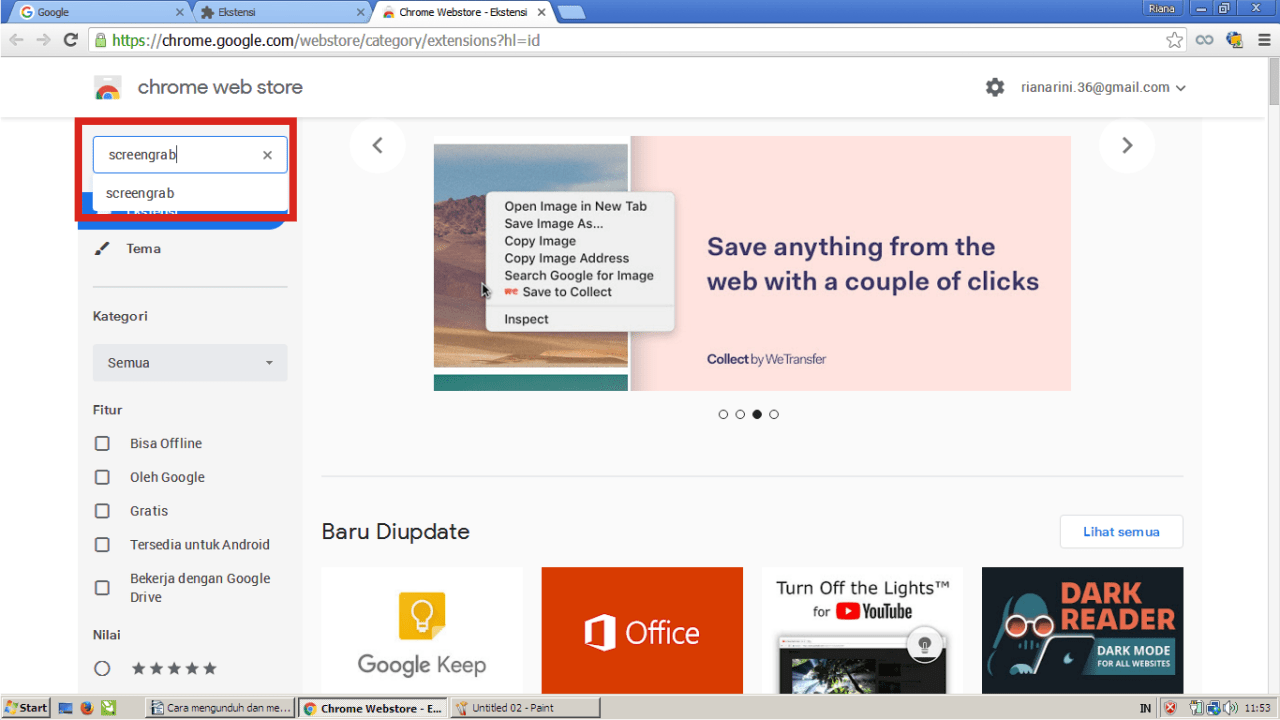Go to the second carousel dot
The height and width of the screenshot is (720, 1280).
pos(740,414)
